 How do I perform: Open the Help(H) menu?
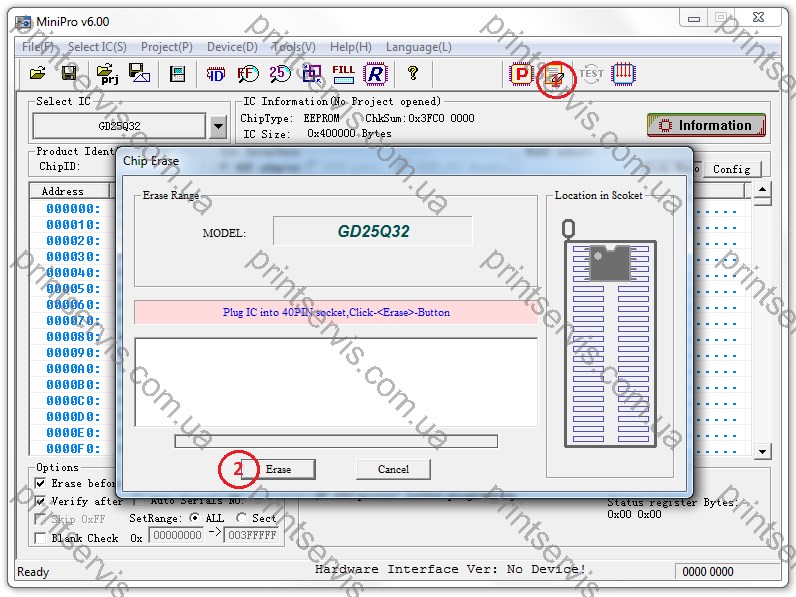pyautogui.click(x=351, y=47)
